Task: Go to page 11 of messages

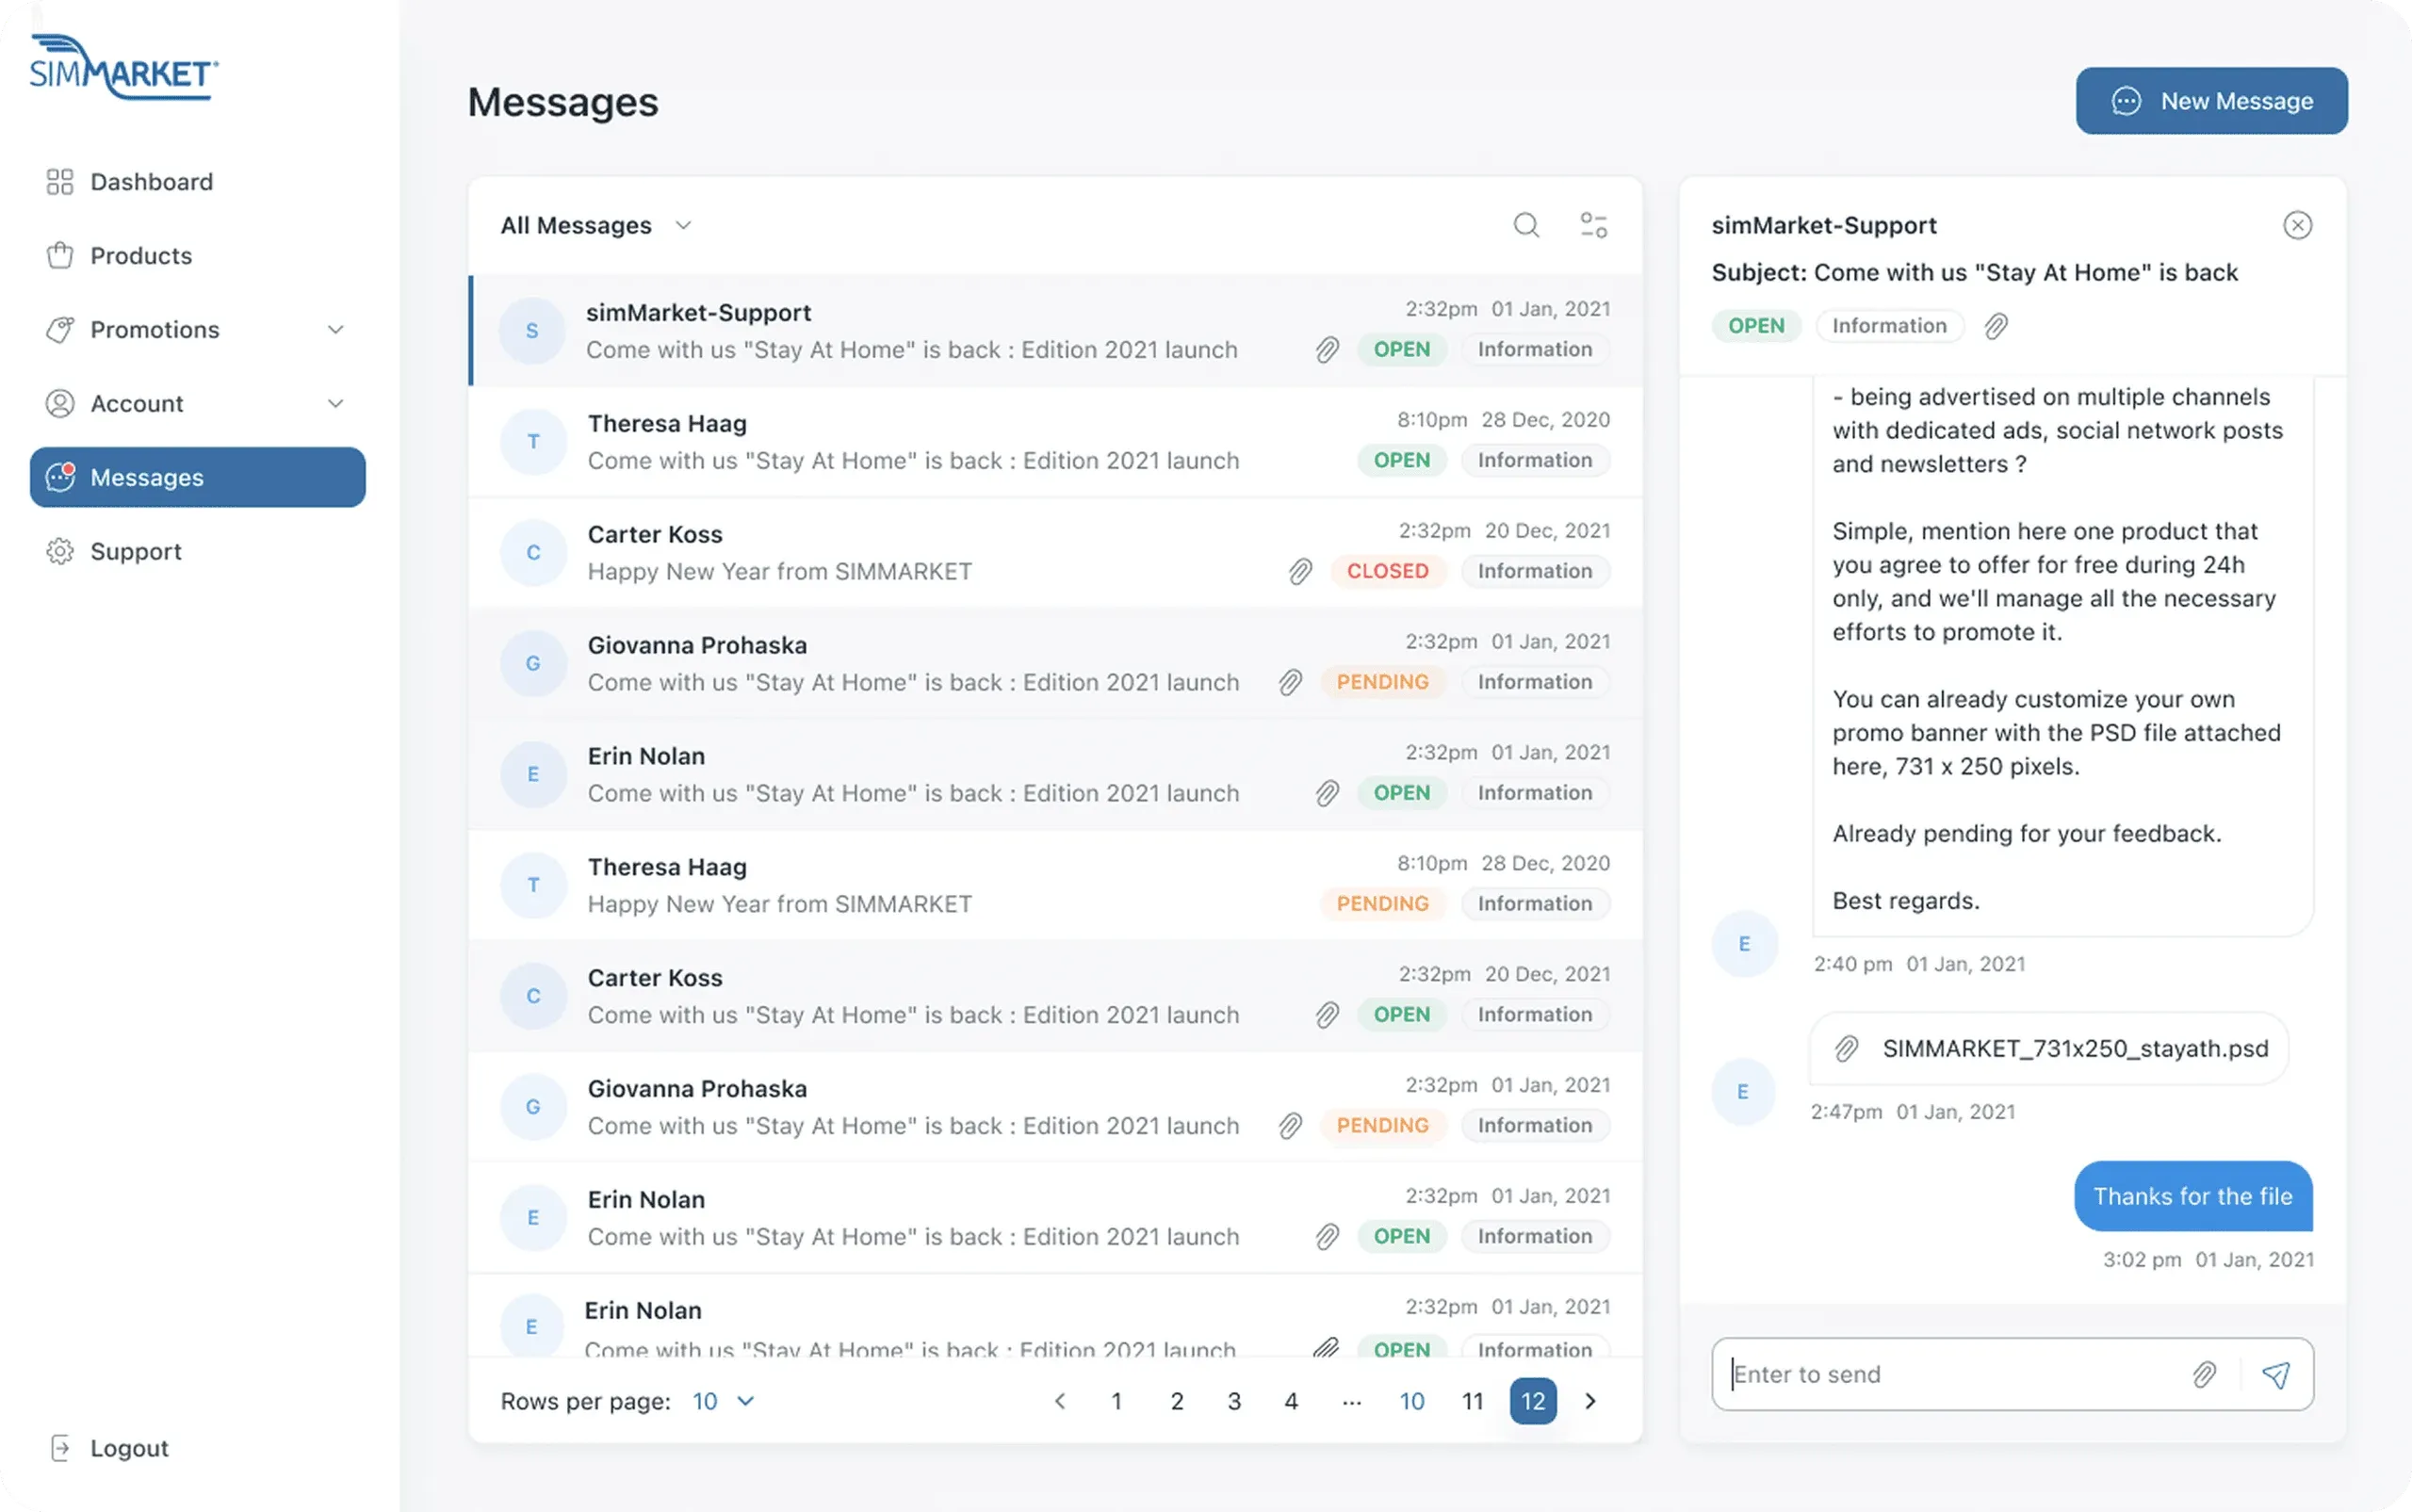Action: 1472,1401
